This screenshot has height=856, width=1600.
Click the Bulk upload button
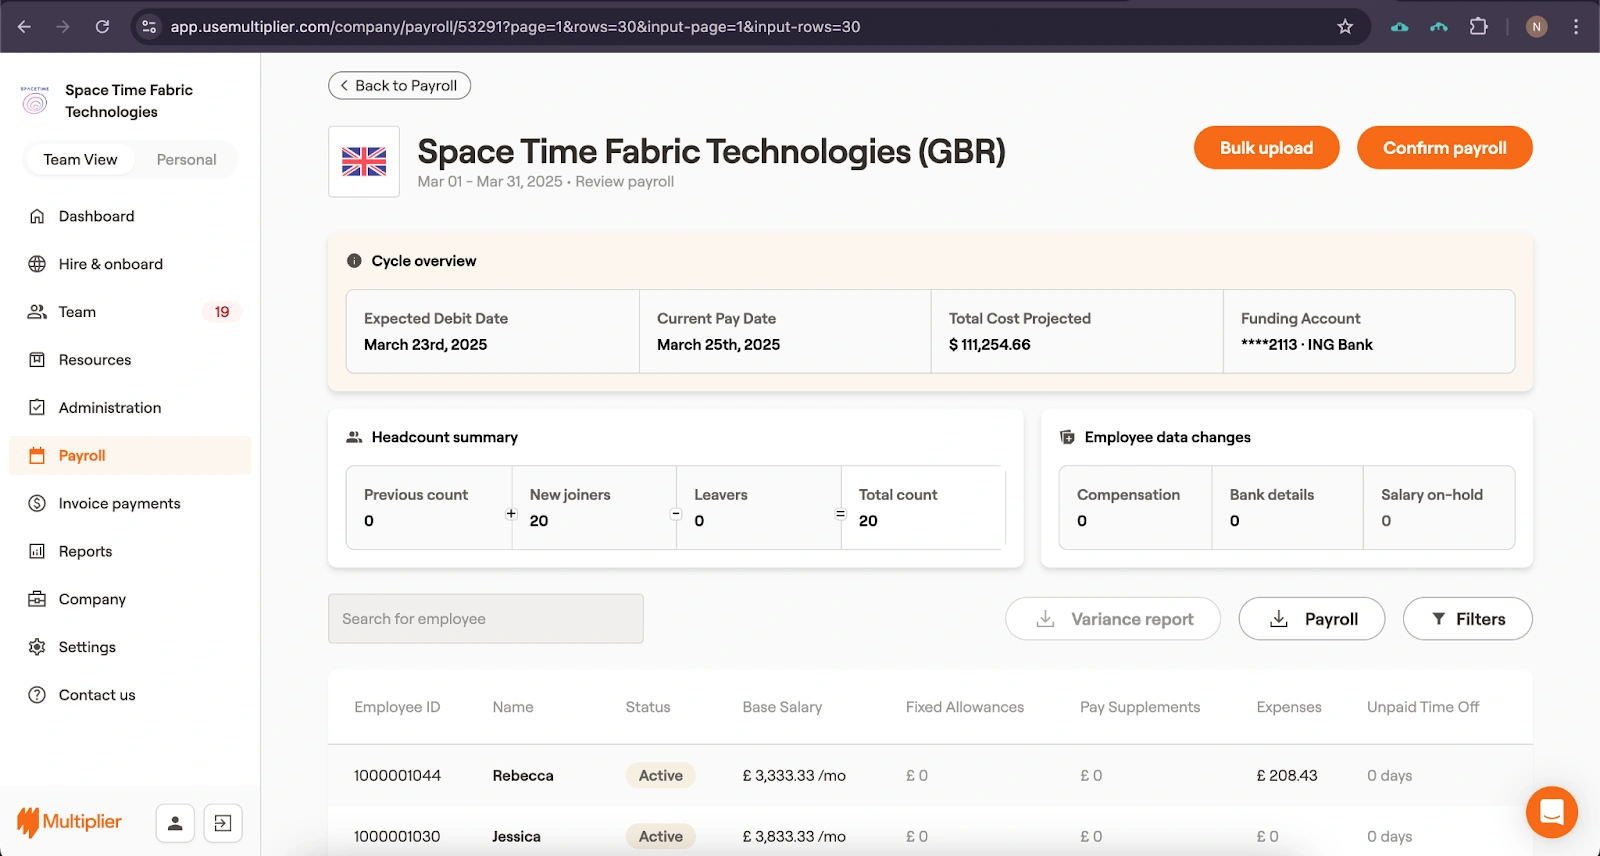coord(1266,148)
